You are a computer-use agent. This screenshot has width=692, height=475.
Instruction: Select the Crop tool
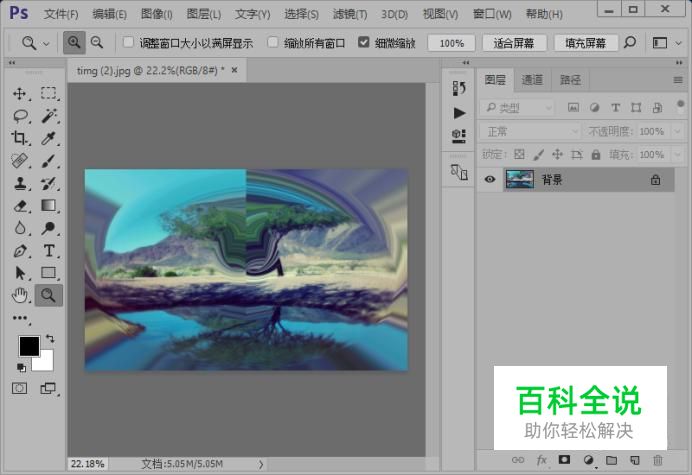[19, 138]
